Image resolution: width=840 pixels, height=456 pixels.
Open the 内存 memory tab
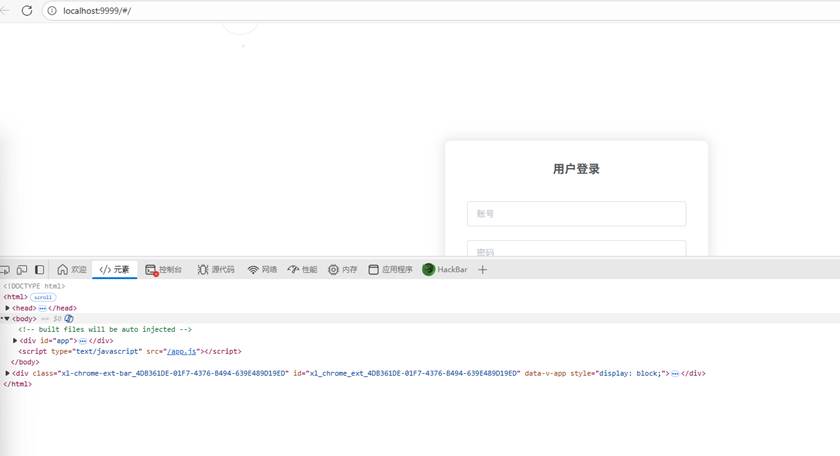coord(343,270)
